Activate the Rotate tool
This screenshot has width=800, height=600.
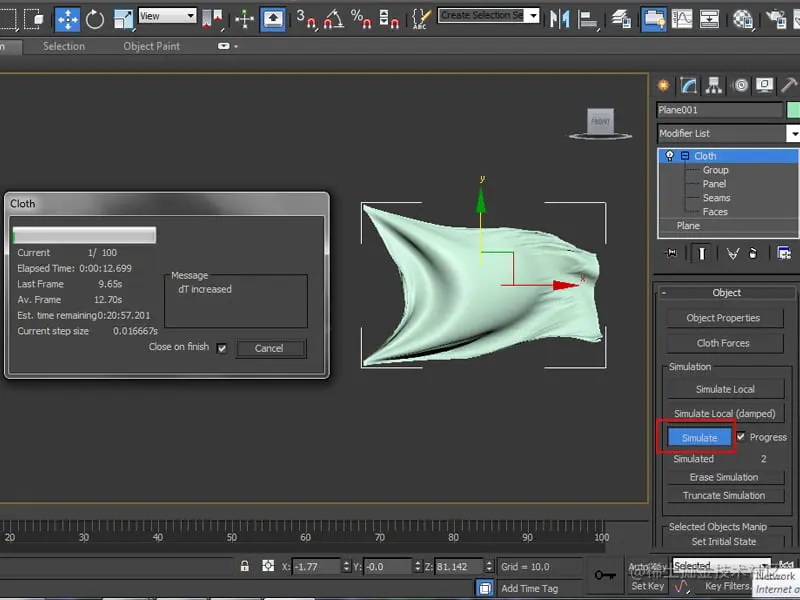95,18
